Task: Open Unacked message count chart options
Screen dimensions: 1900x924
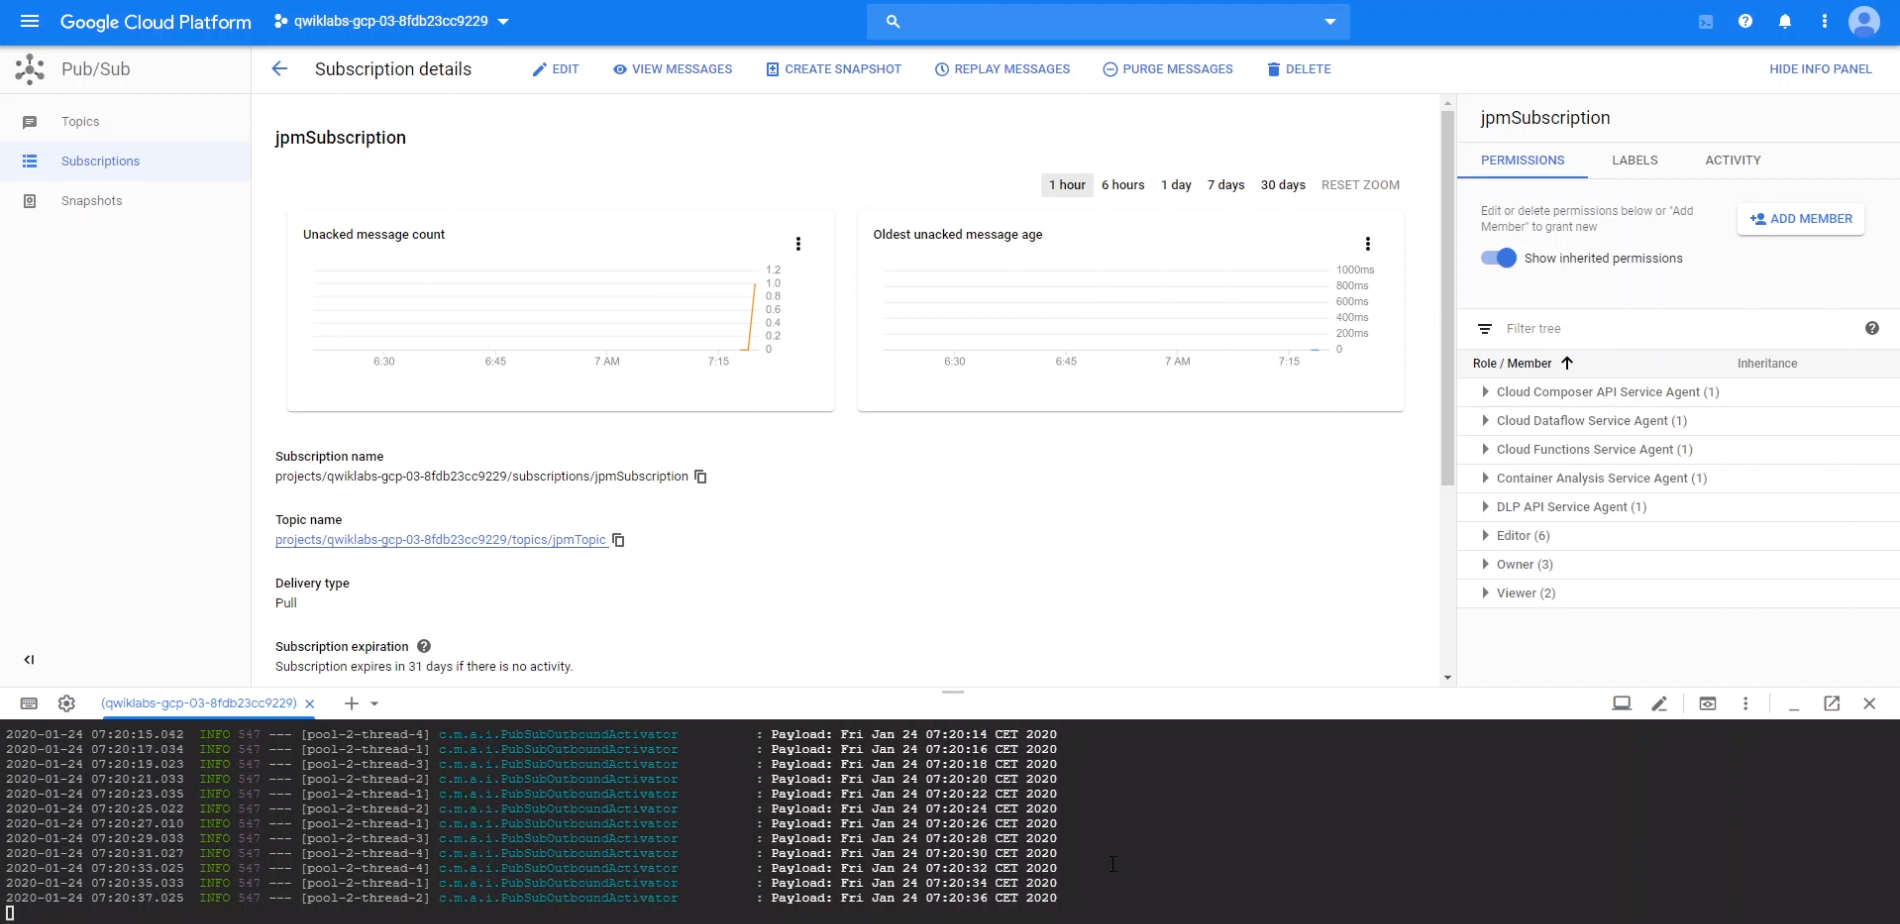Action: (x=798, y=244)
